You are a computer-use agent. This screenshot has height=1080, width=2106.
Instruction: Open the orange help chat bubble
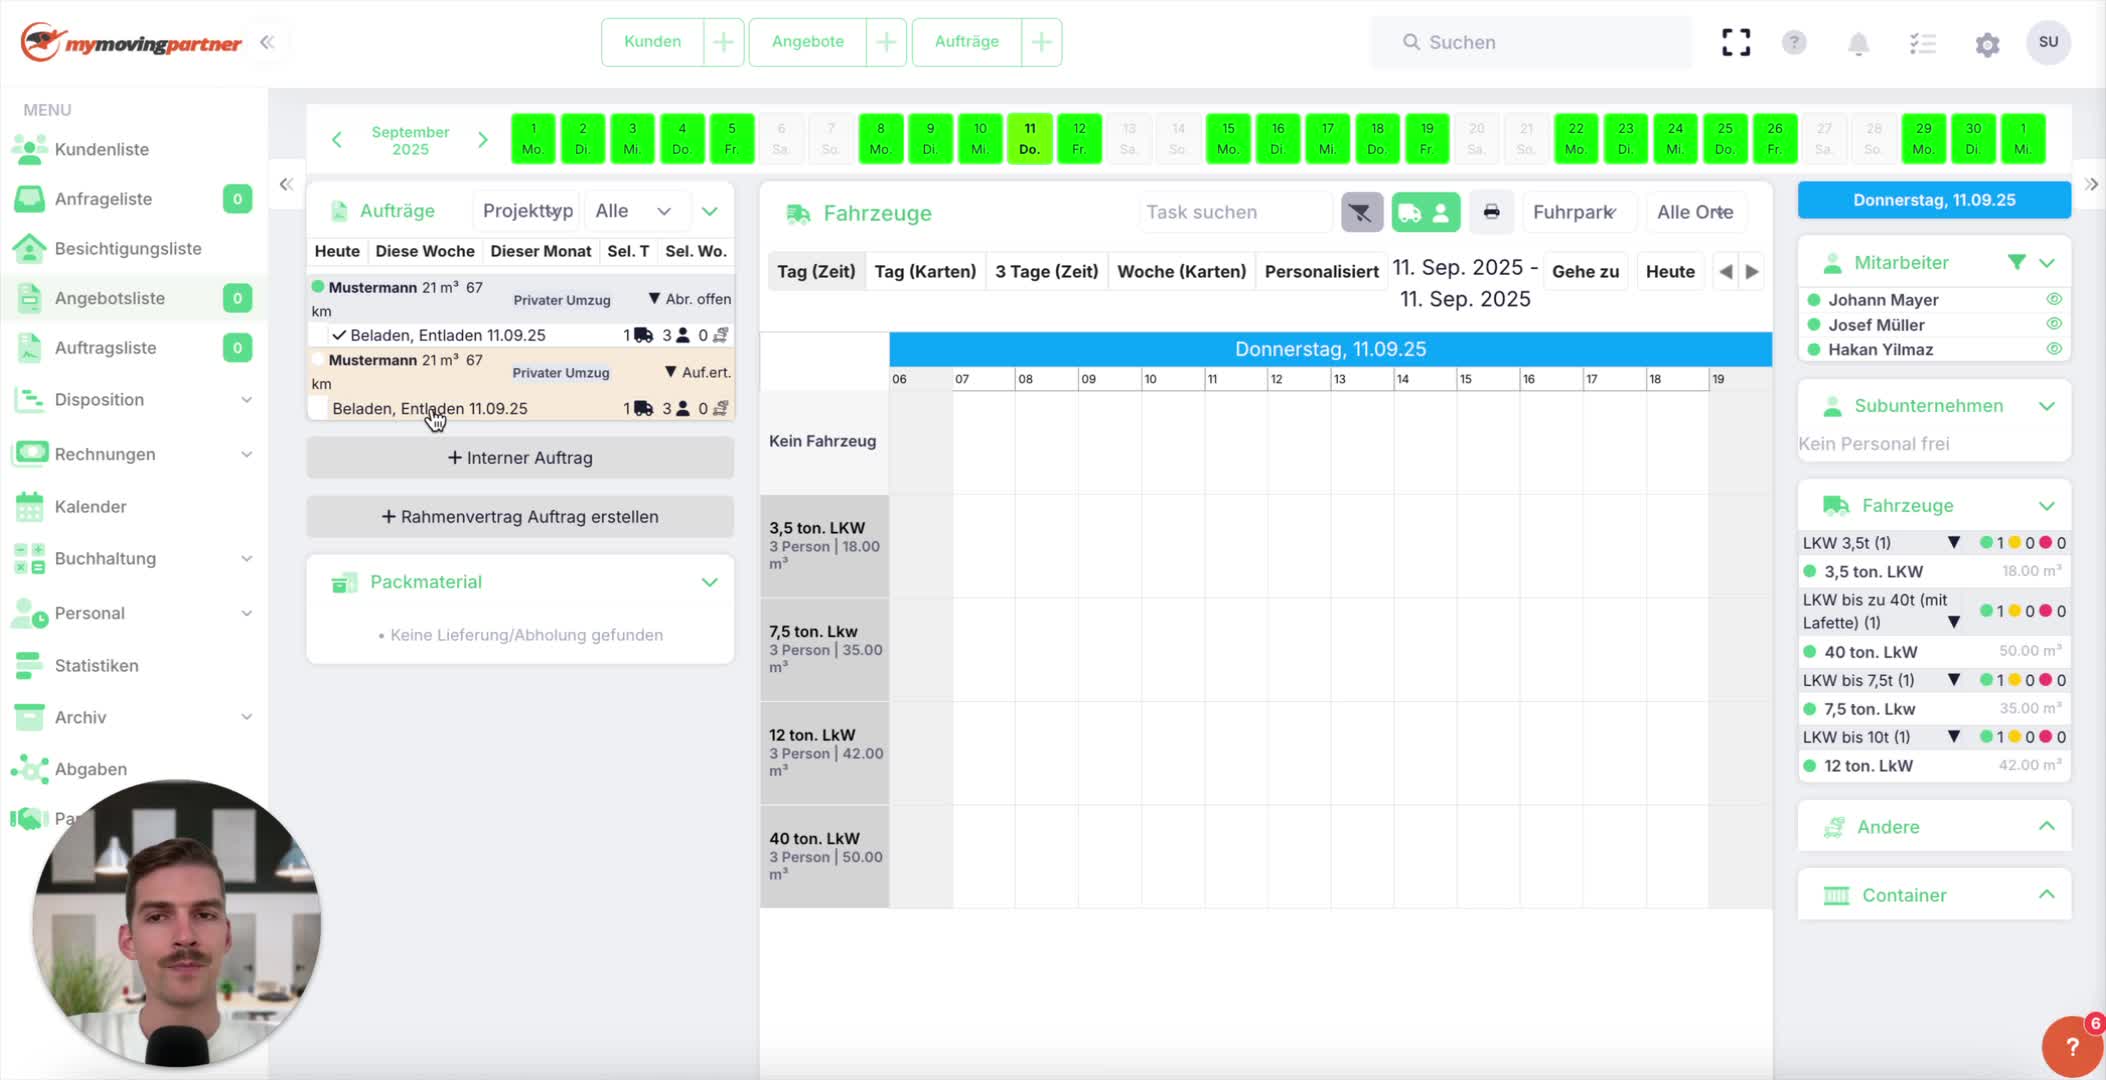tap(2072, 1046)
